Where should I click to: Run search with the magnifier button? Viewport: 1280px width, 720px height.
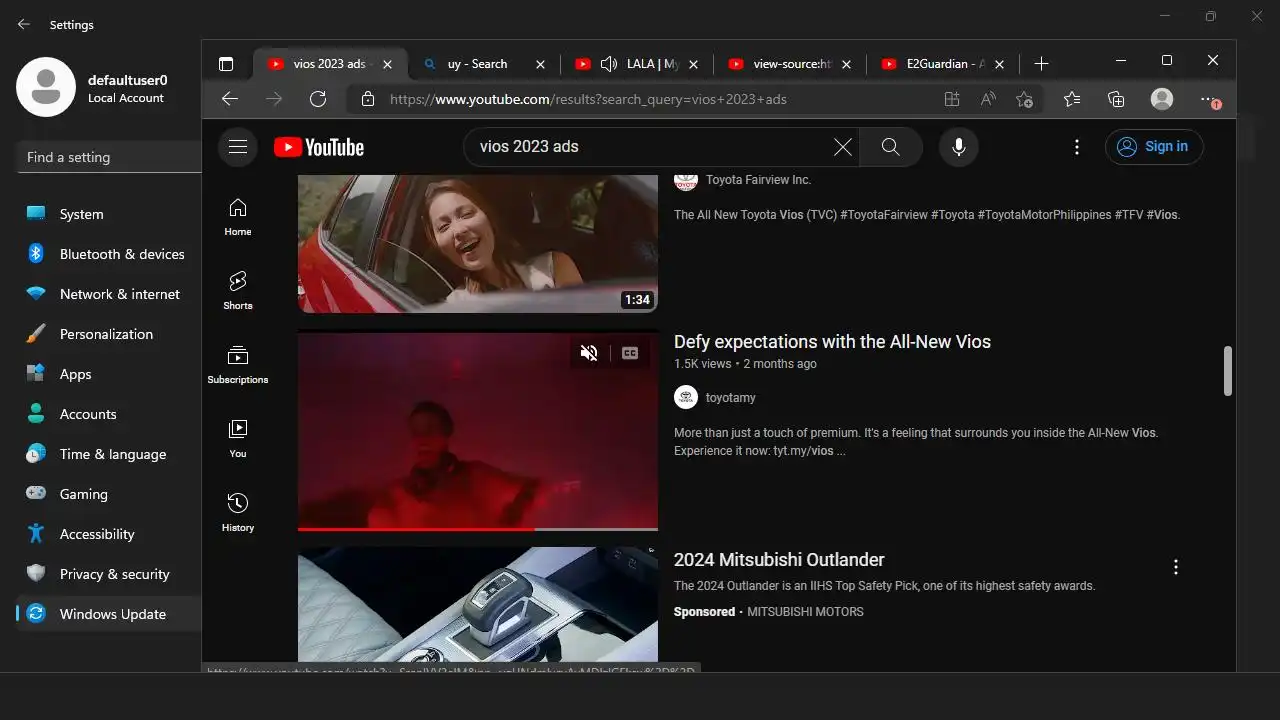click(x=891, y=147)
